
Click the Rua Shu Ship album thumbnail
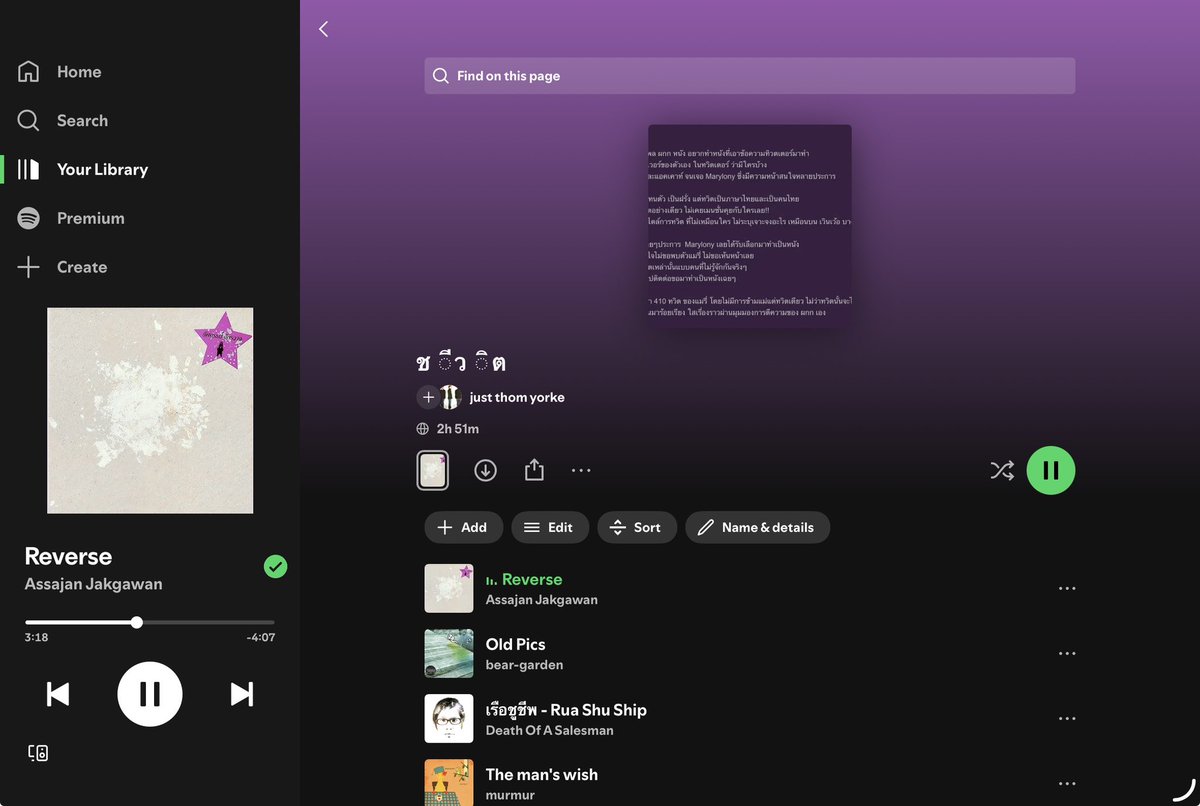pyautogui.click(x=449, y=718)
